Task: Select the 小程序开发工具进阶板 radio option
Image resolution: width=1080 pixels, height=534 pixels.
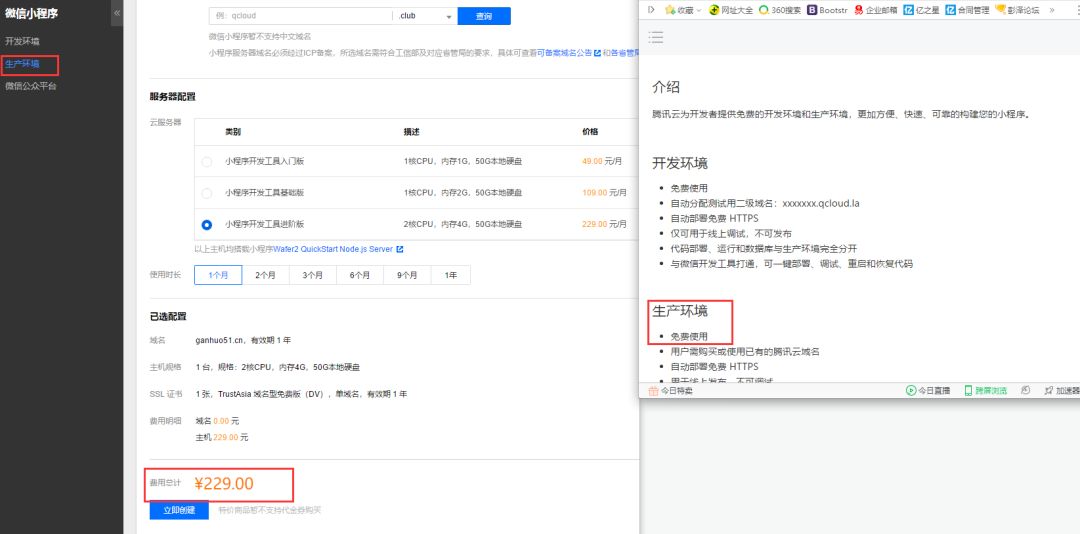Action: [207, 225]
